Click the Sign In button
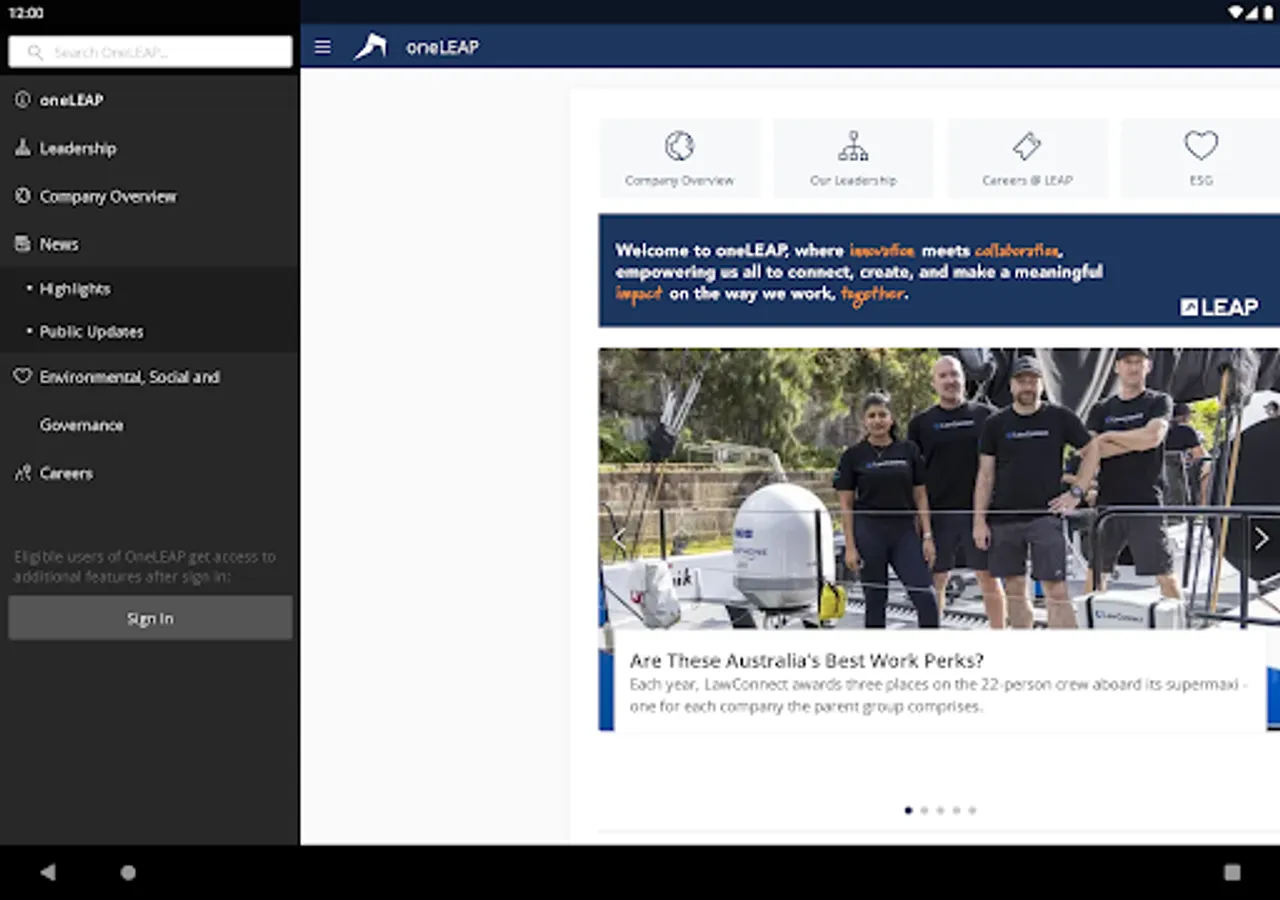The width and height of the screenshot is (1280, 900). (150, 618)
